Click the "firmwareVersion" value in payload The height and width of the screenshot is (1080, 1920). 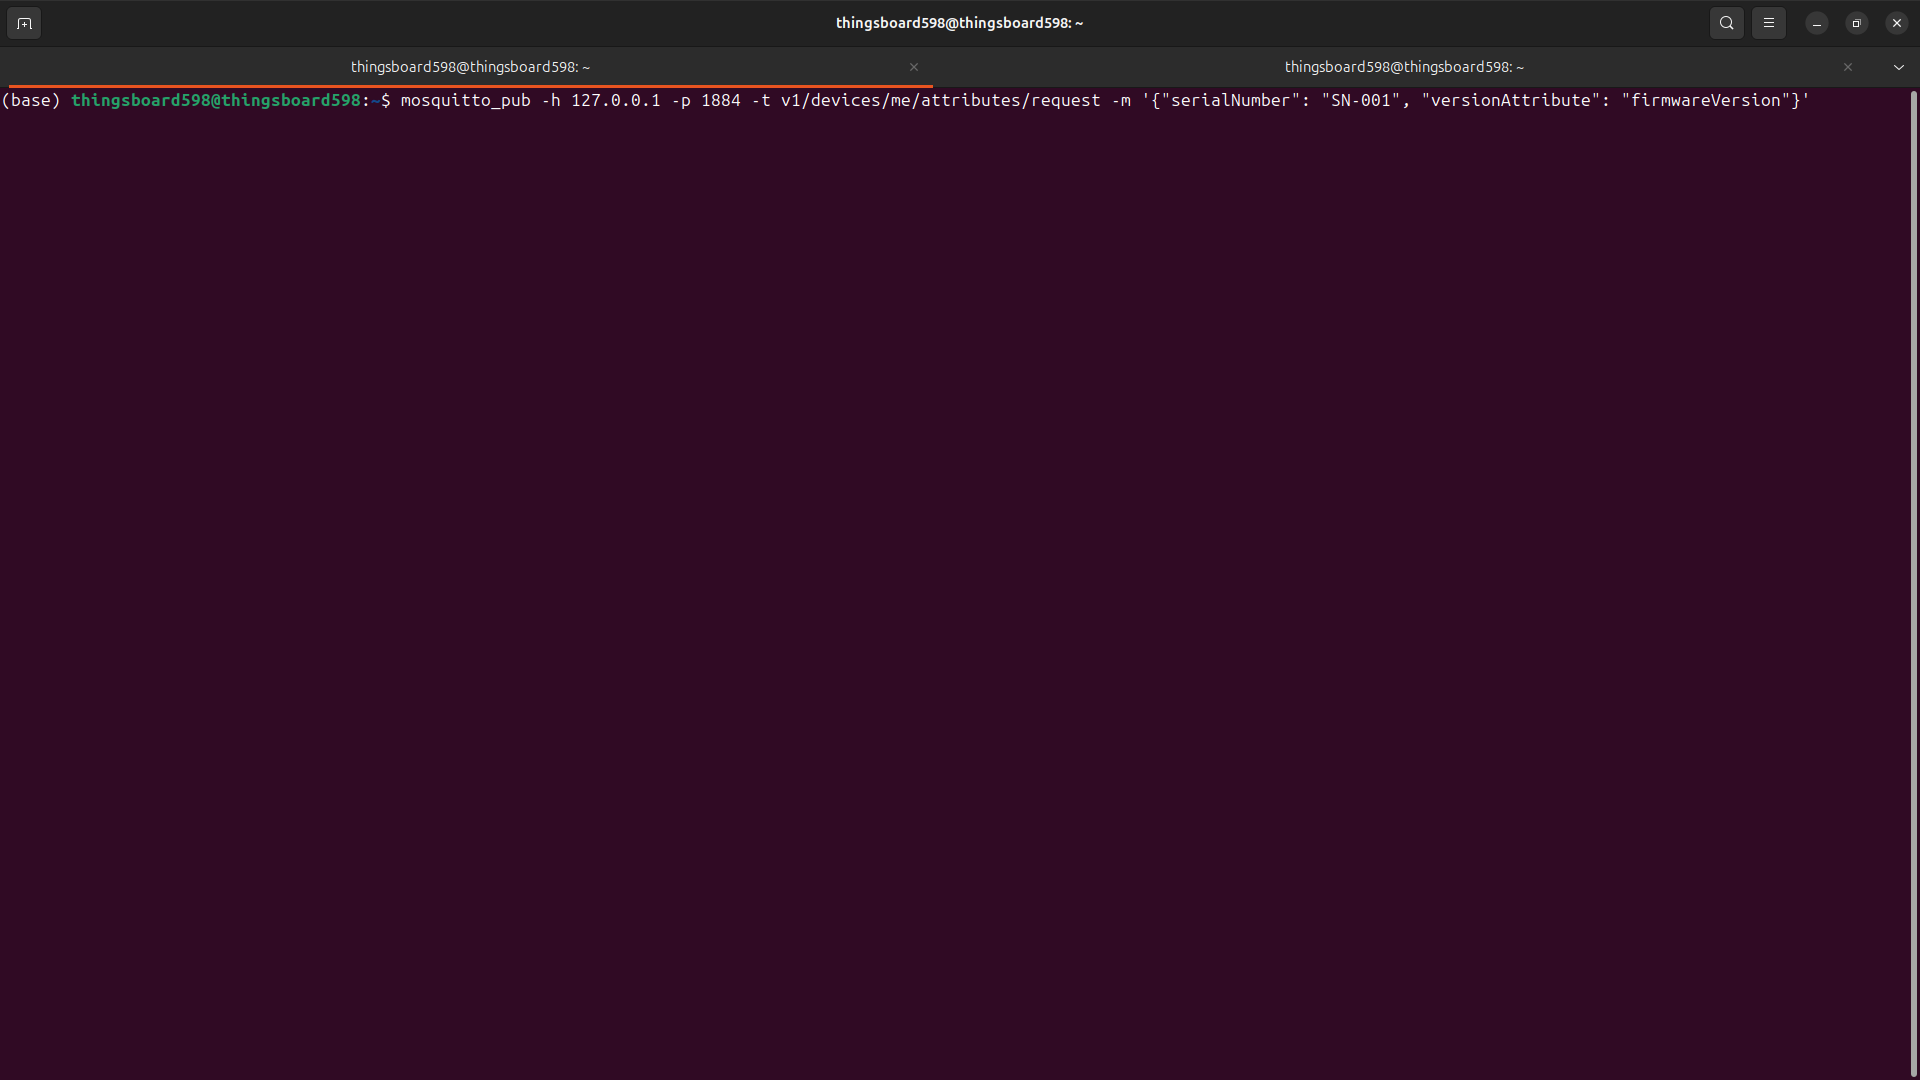pos(1705,100)
